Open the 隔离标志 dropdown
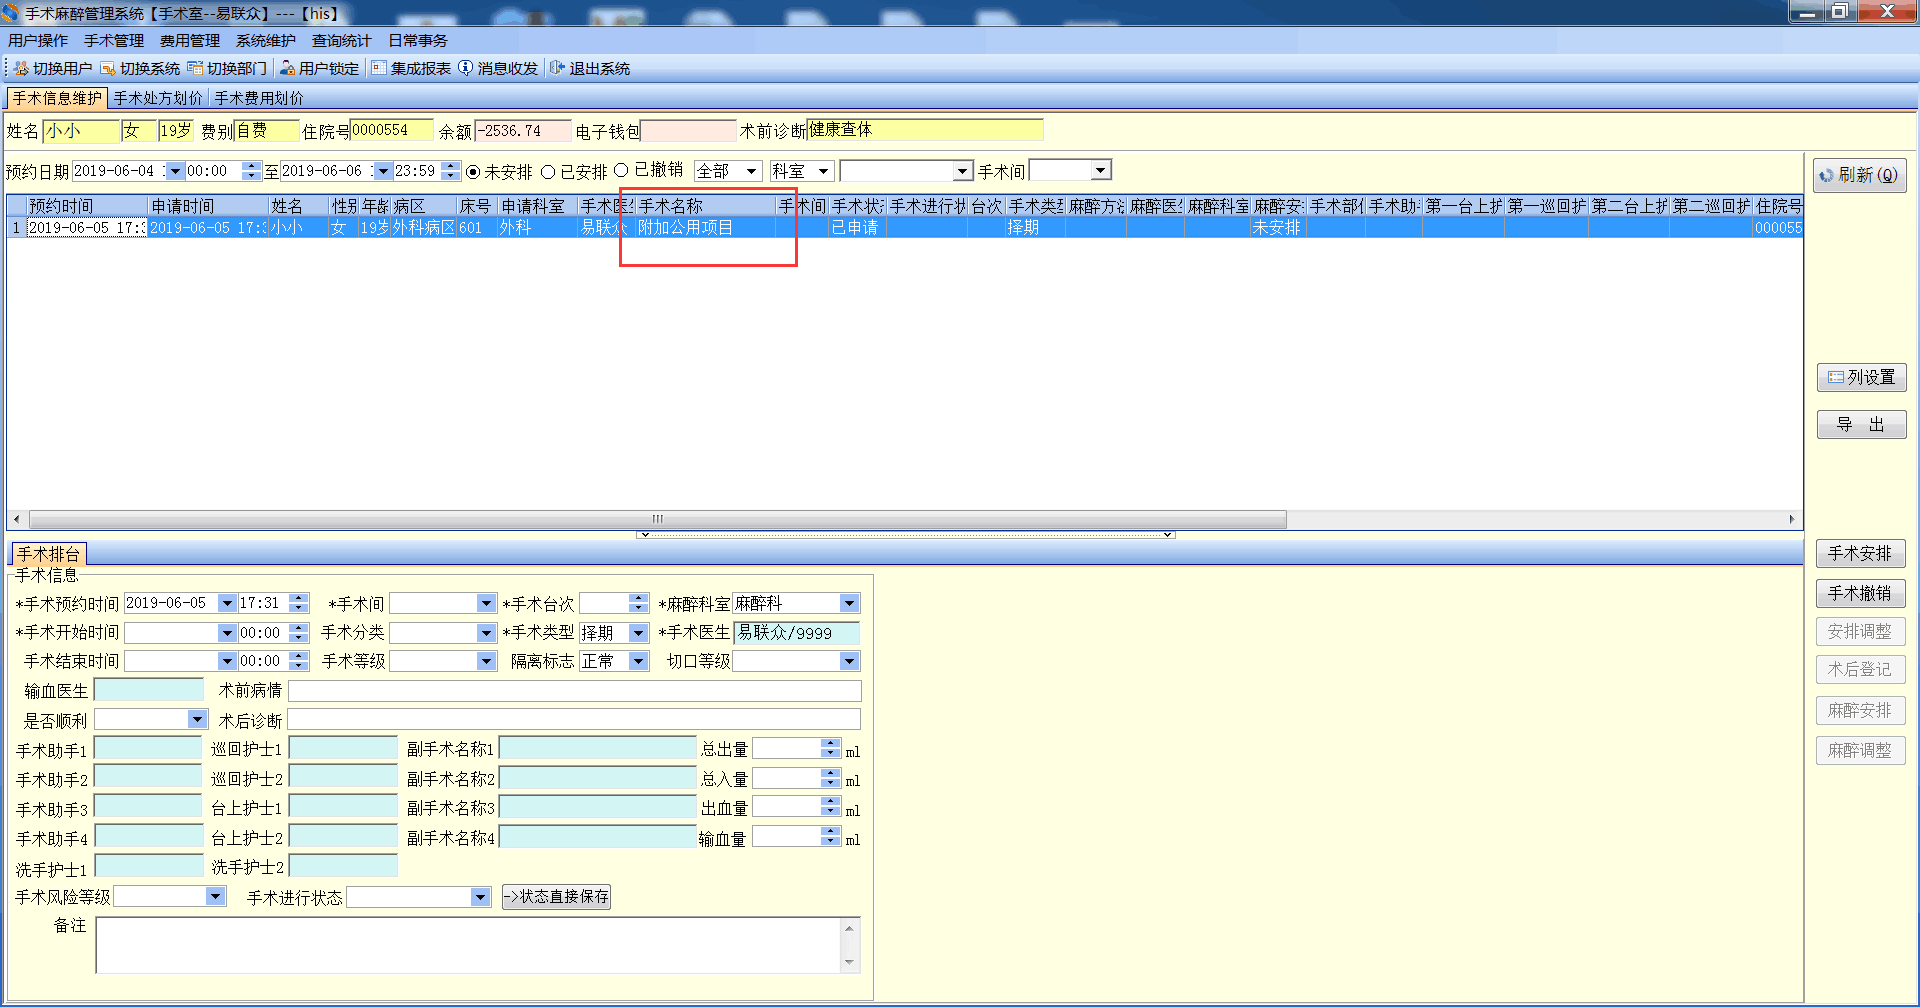Viewport: 1920px width, 1007px height. pos(638,661)
